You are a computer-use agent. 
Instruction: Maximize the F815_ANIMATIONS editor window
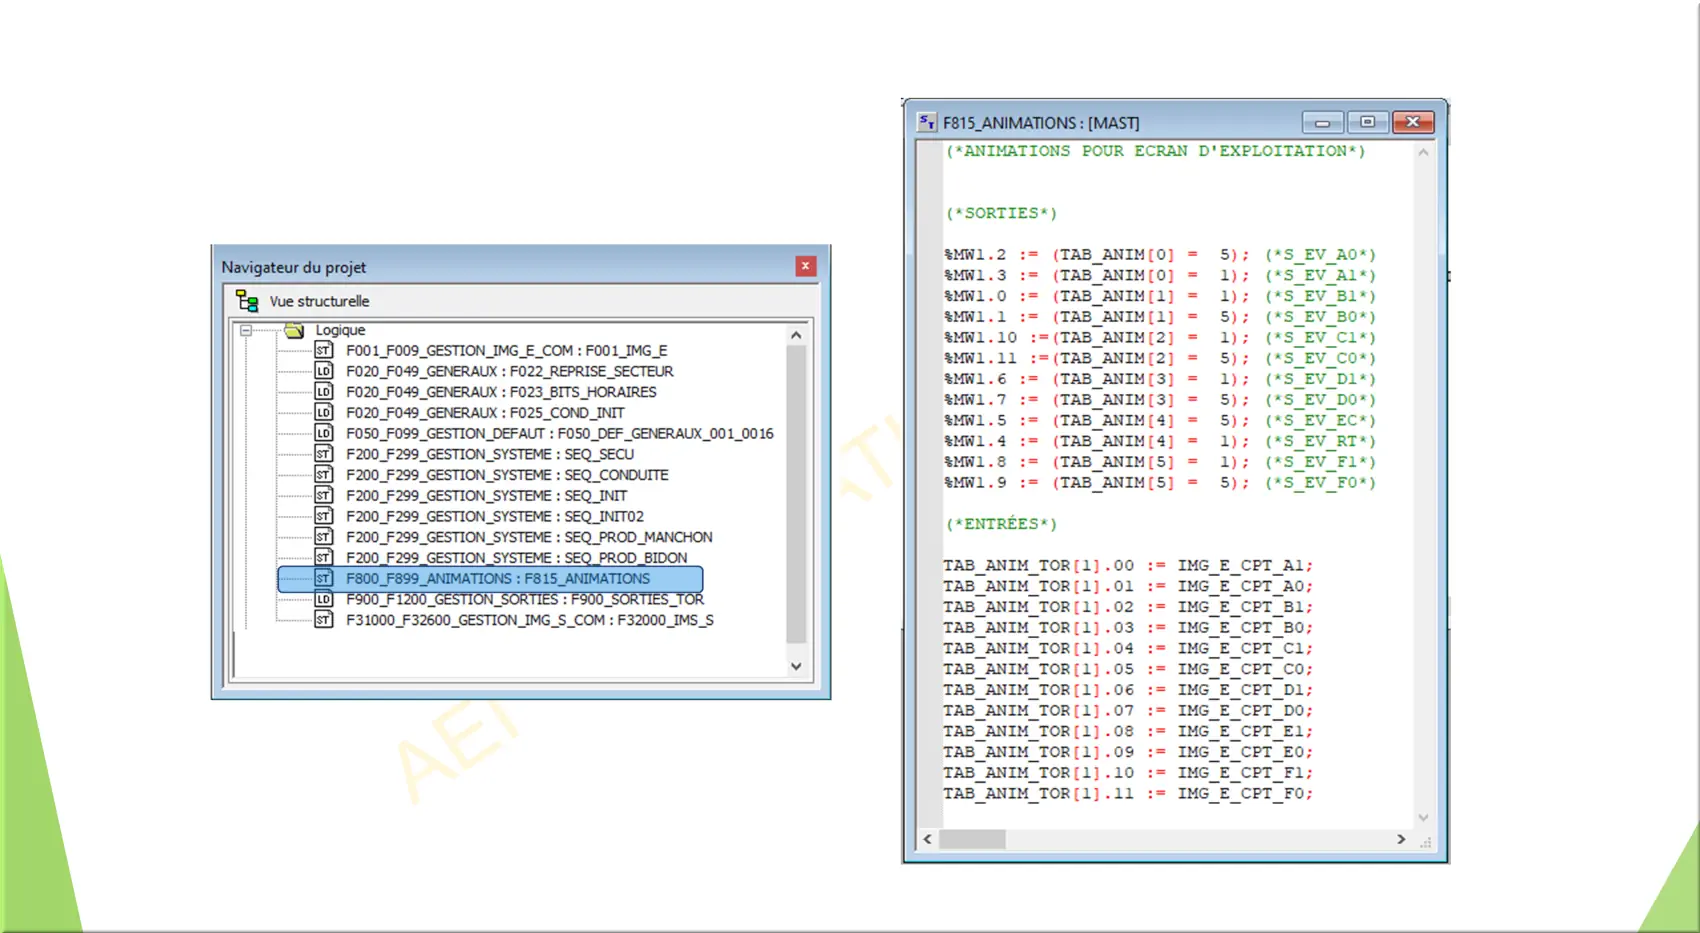tap(1367, 122)
